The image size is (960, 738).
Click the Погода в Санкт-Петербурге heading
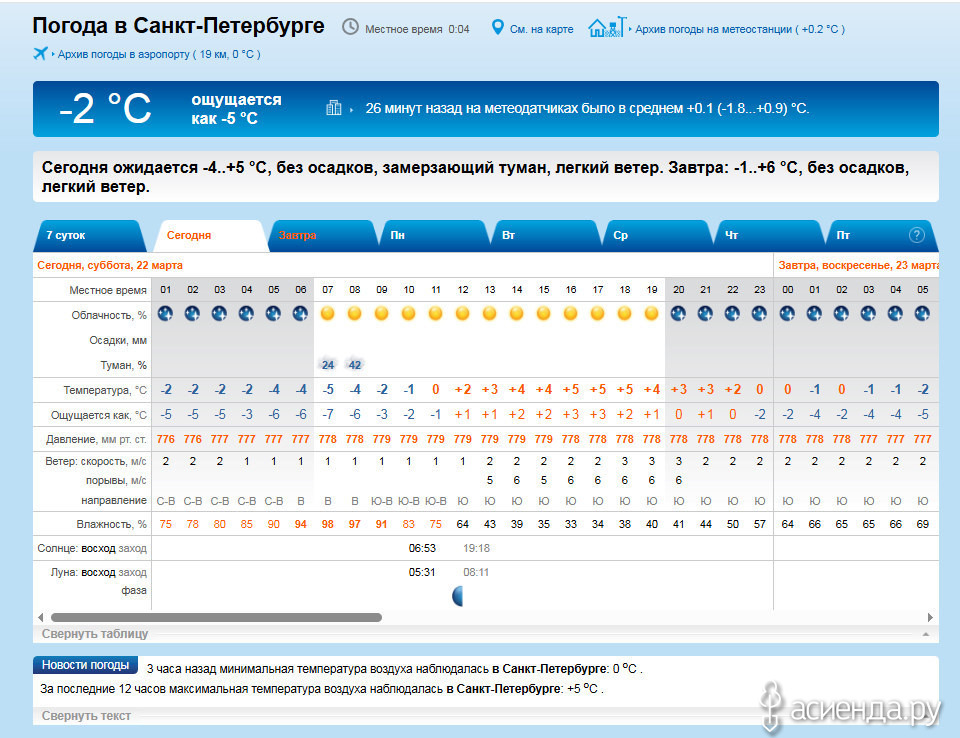178,26
